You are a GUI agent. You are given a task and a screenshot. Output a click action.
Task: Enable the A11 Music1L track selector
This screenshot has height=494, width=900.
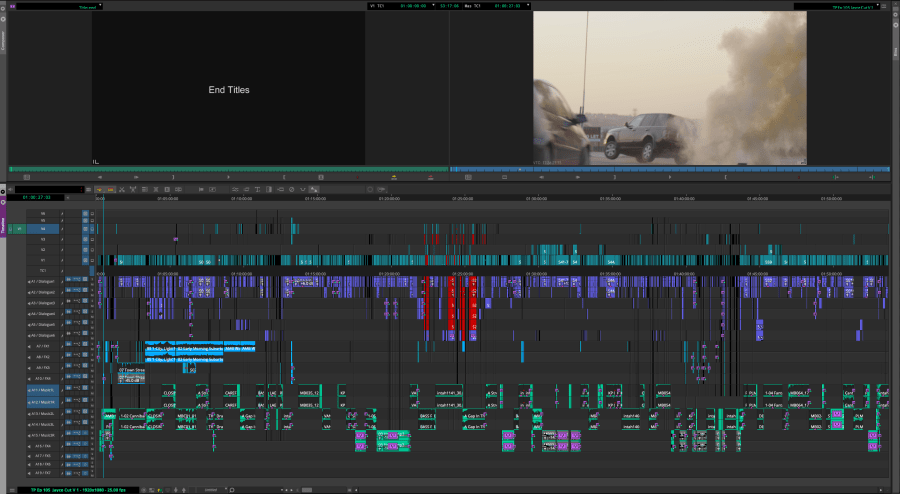[43, 390]
